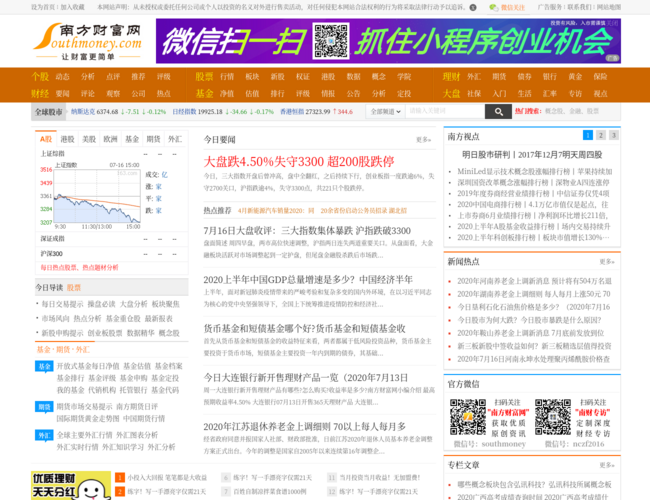Select the 基金 market tab

pyautogui.click(x=132, y=139)
